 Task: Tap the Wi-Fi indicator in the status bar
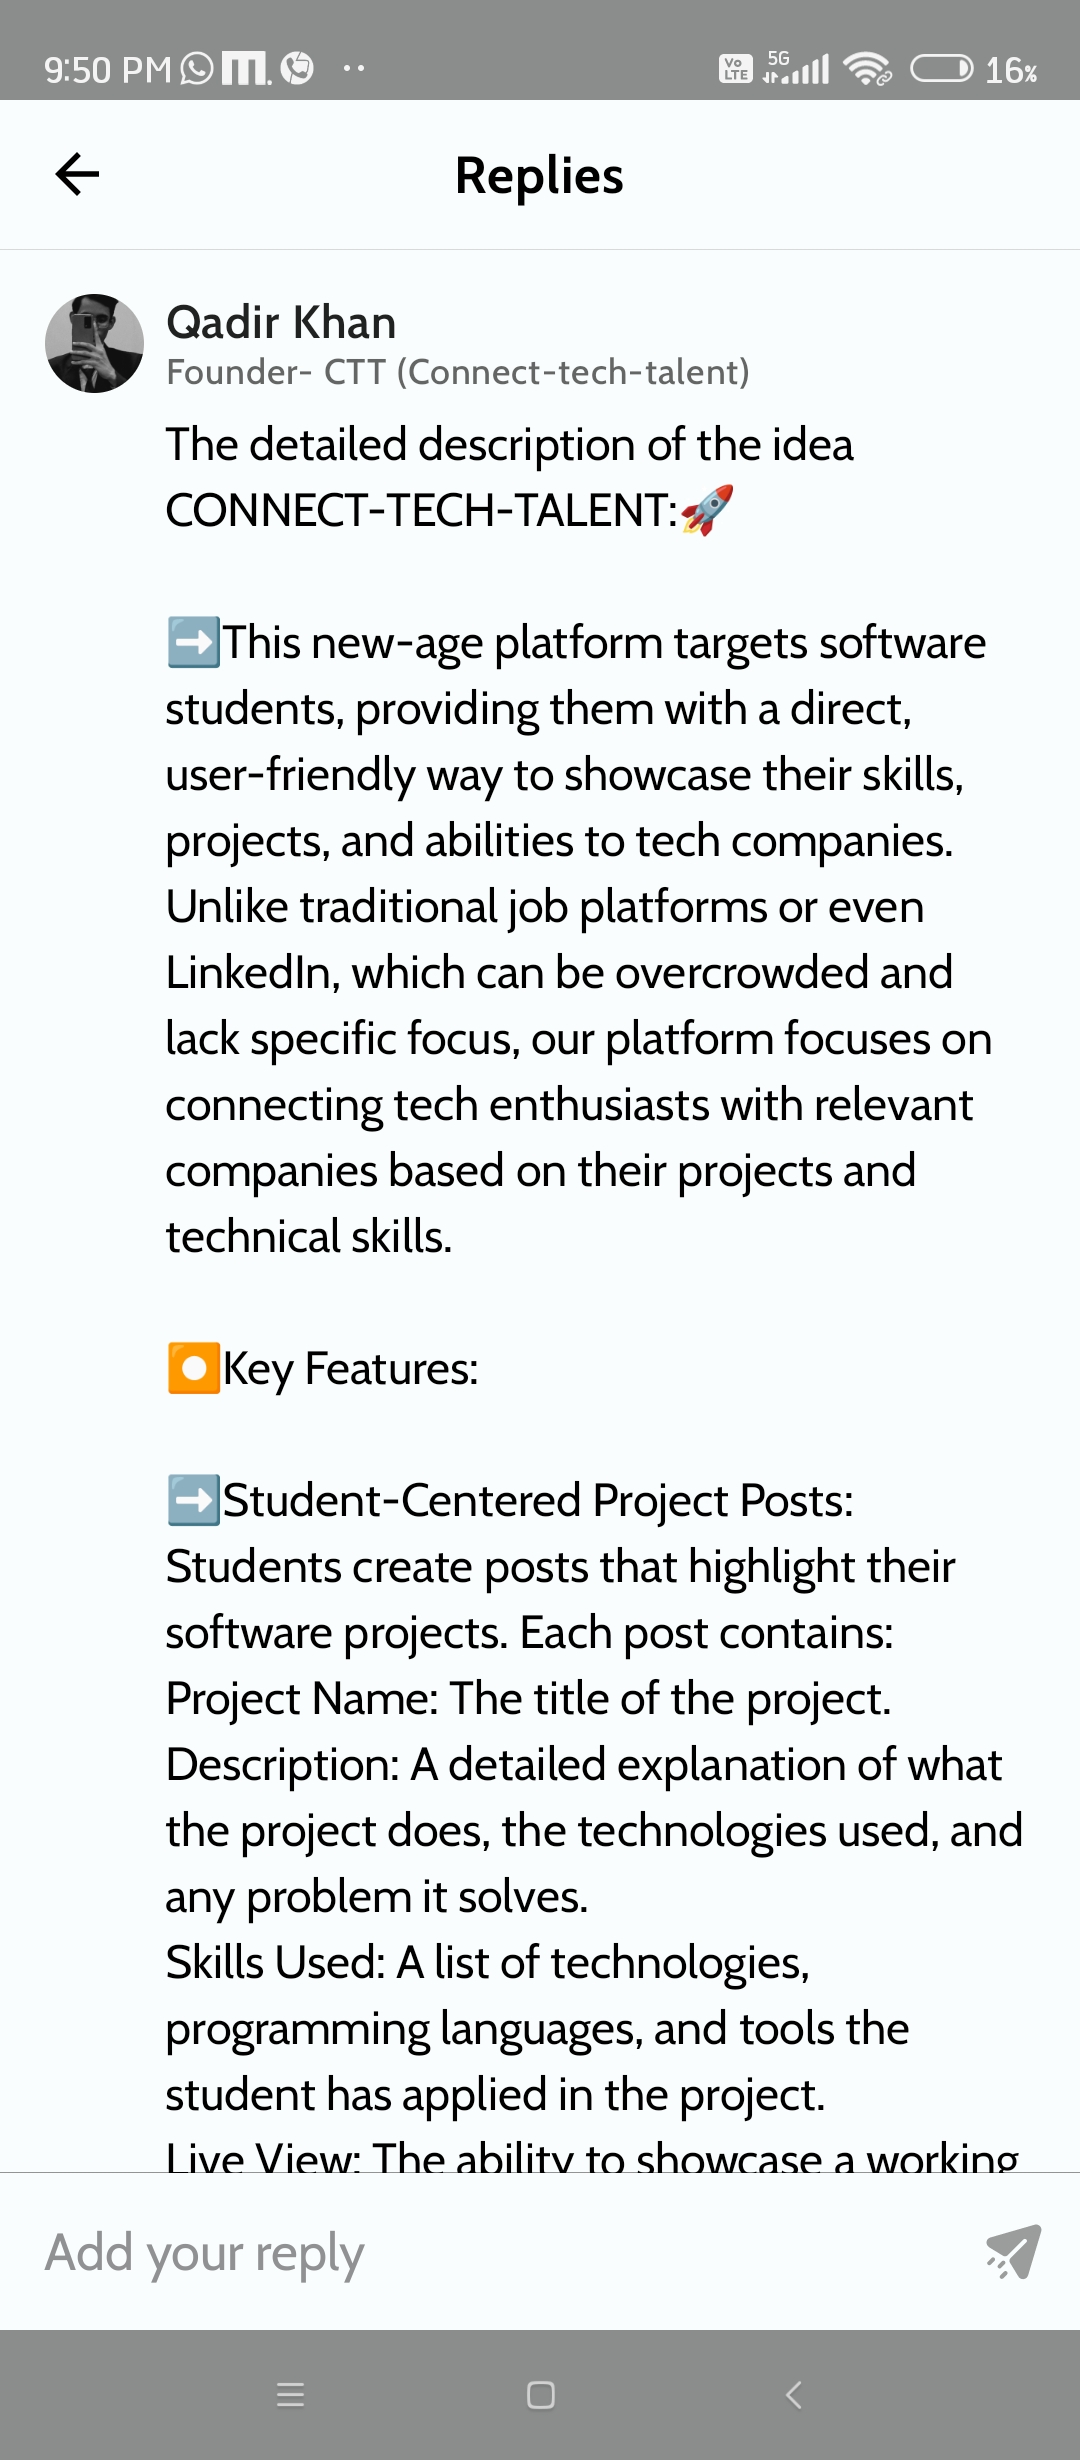pos(866,68)
